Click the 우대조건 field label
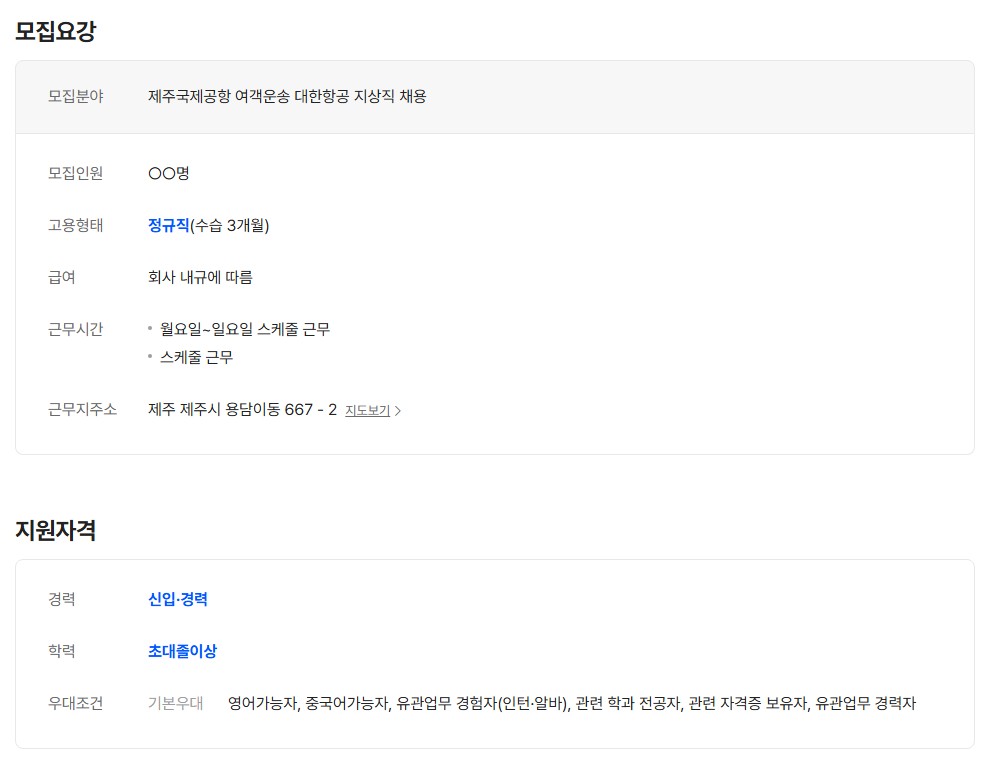1002x769 pixels. pos(75,703)
